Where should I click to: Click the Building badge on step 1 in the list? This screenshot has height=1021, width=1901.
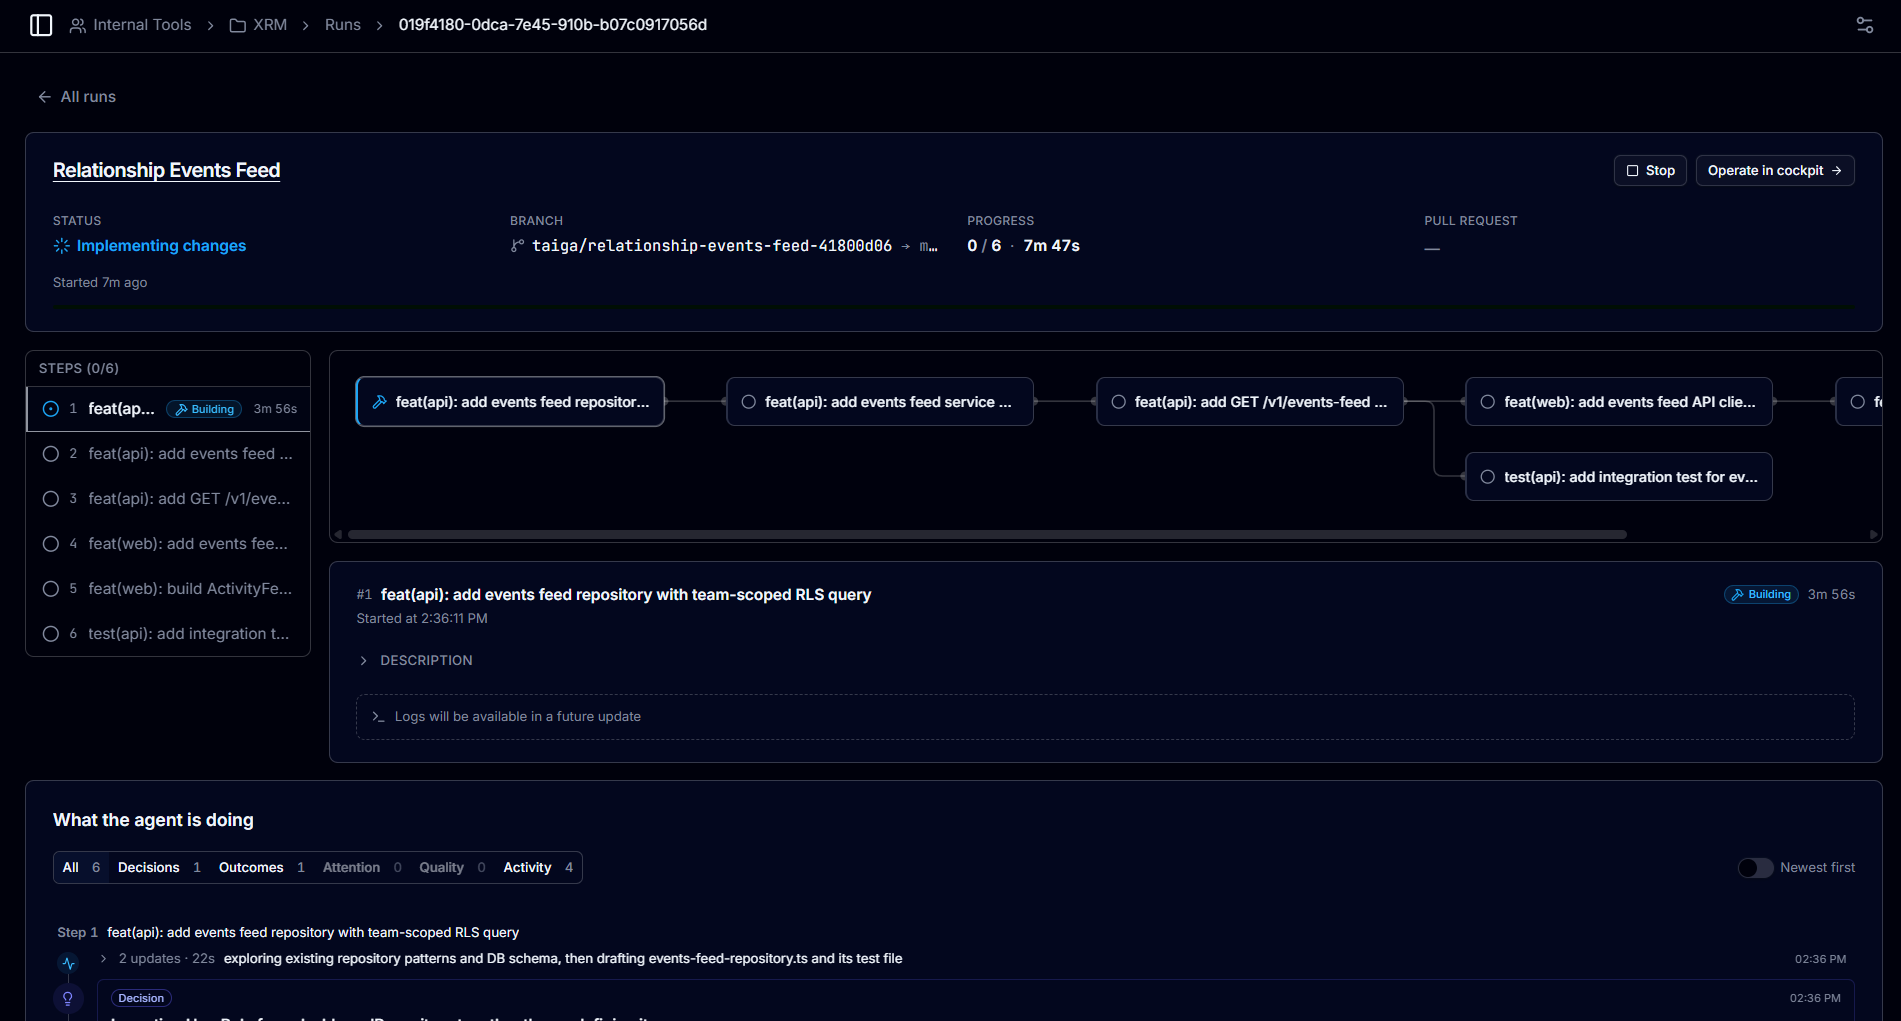[x=205, y=409]
